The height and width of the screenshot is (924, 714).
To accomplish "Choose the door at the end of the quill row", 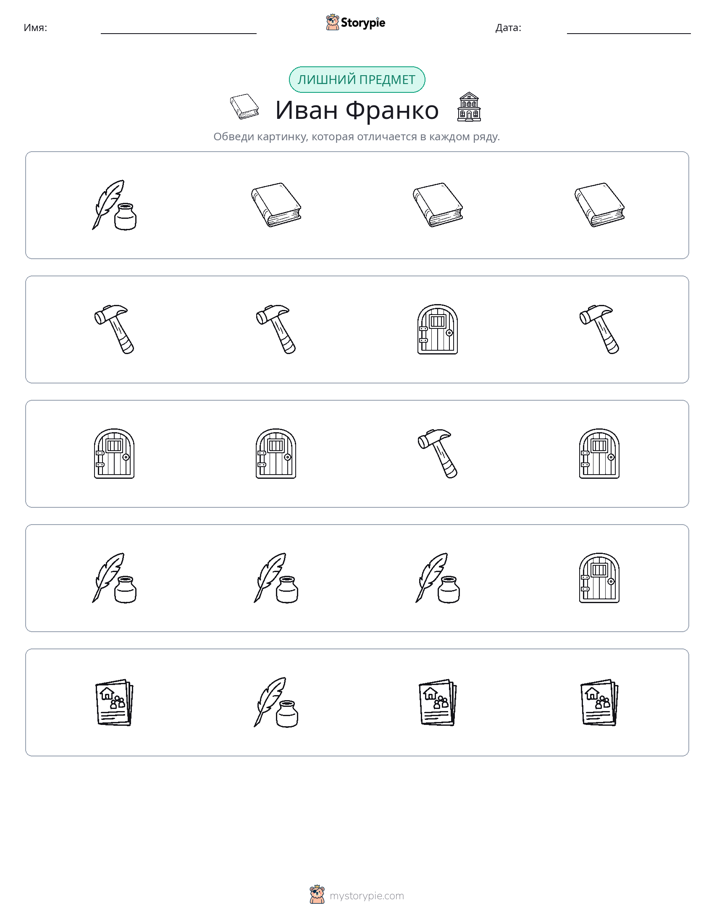I will 599,578.
